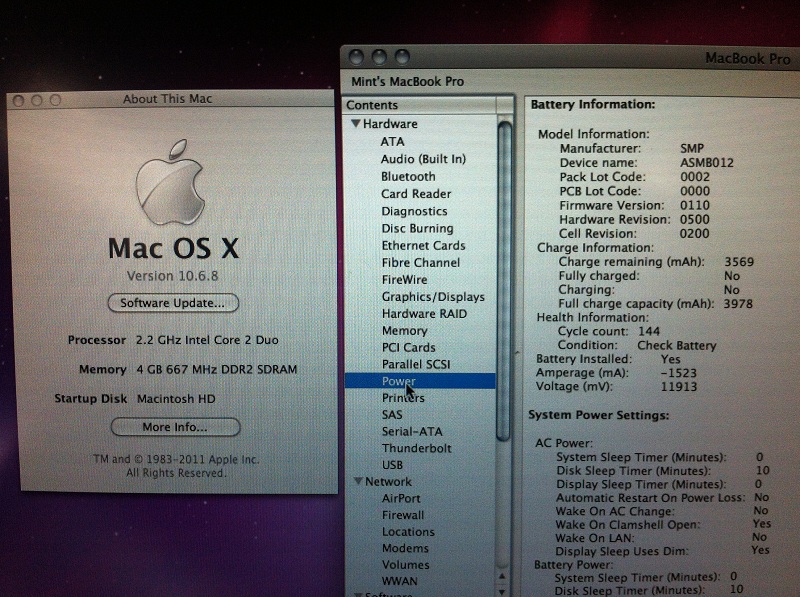Click the Contents column header
Screen dimensions: 800x597
[420, 105]
